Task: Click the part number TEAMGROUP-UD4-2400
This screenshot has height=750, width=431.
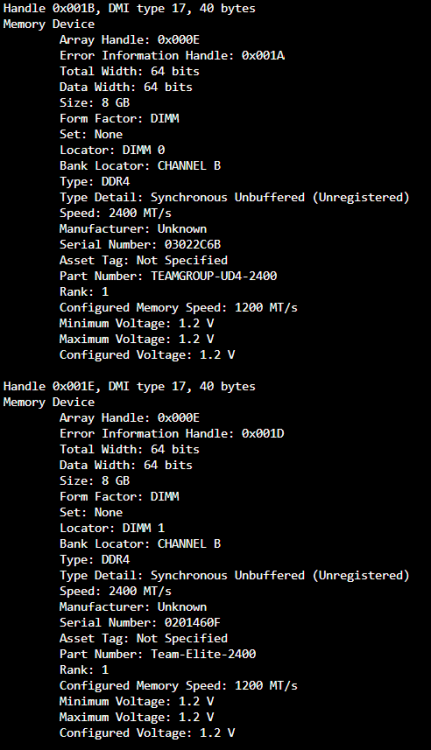Action: click(x=214, y=276)
